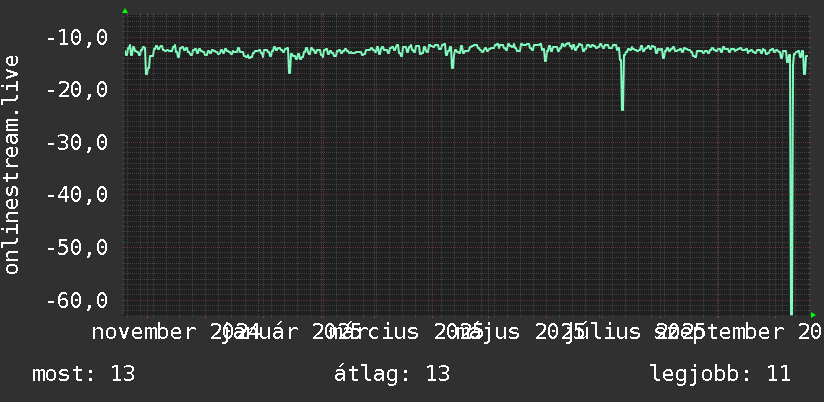Click the november 2024 time axis label
Image resolution: width=824 pixels, height=402 pixels.
(176, 332)
